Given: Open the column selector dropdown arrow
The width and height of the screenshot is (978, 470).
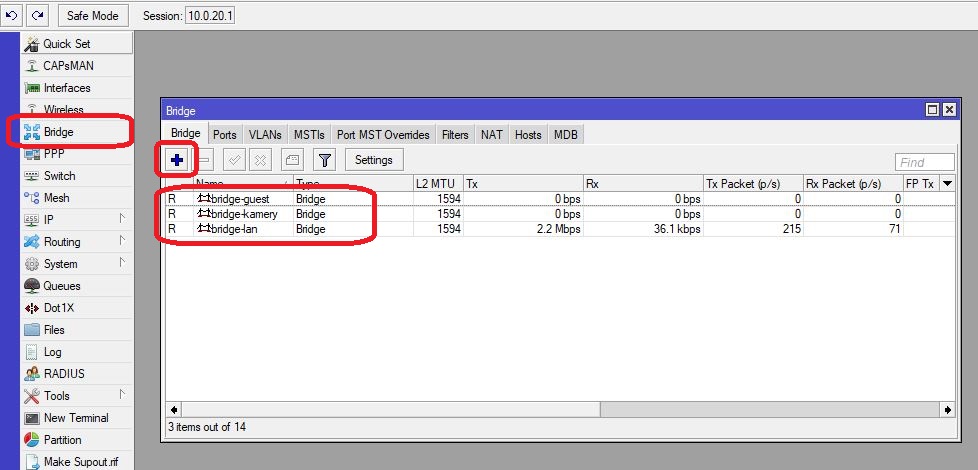Looking at the screenshot, I should pos(947,183).
